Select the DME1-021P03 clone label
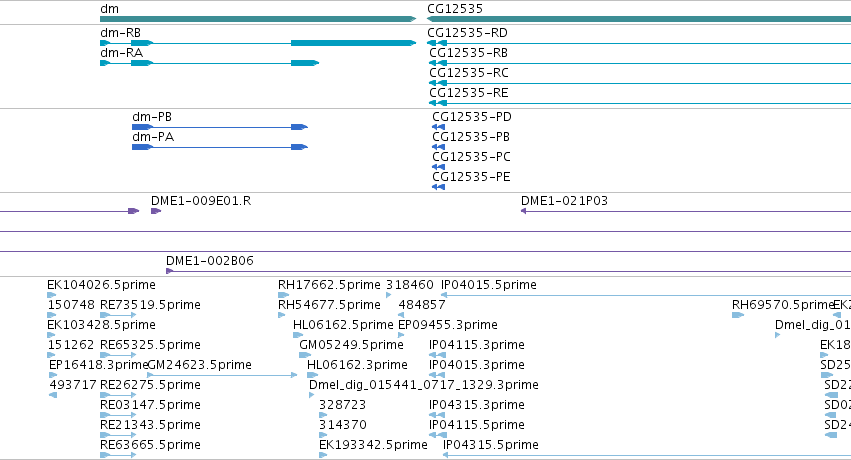851x460 pixels. pyautogui.click(x=564, y=201)
